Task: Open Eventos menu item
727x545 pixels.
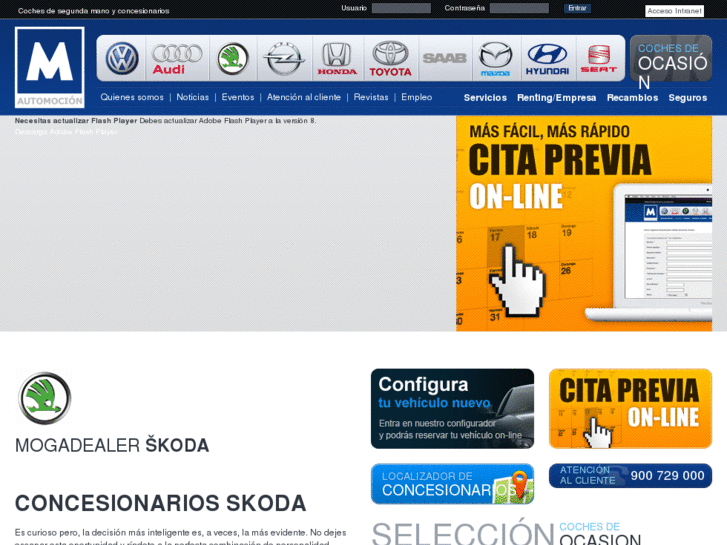Action: pos(238,97)
